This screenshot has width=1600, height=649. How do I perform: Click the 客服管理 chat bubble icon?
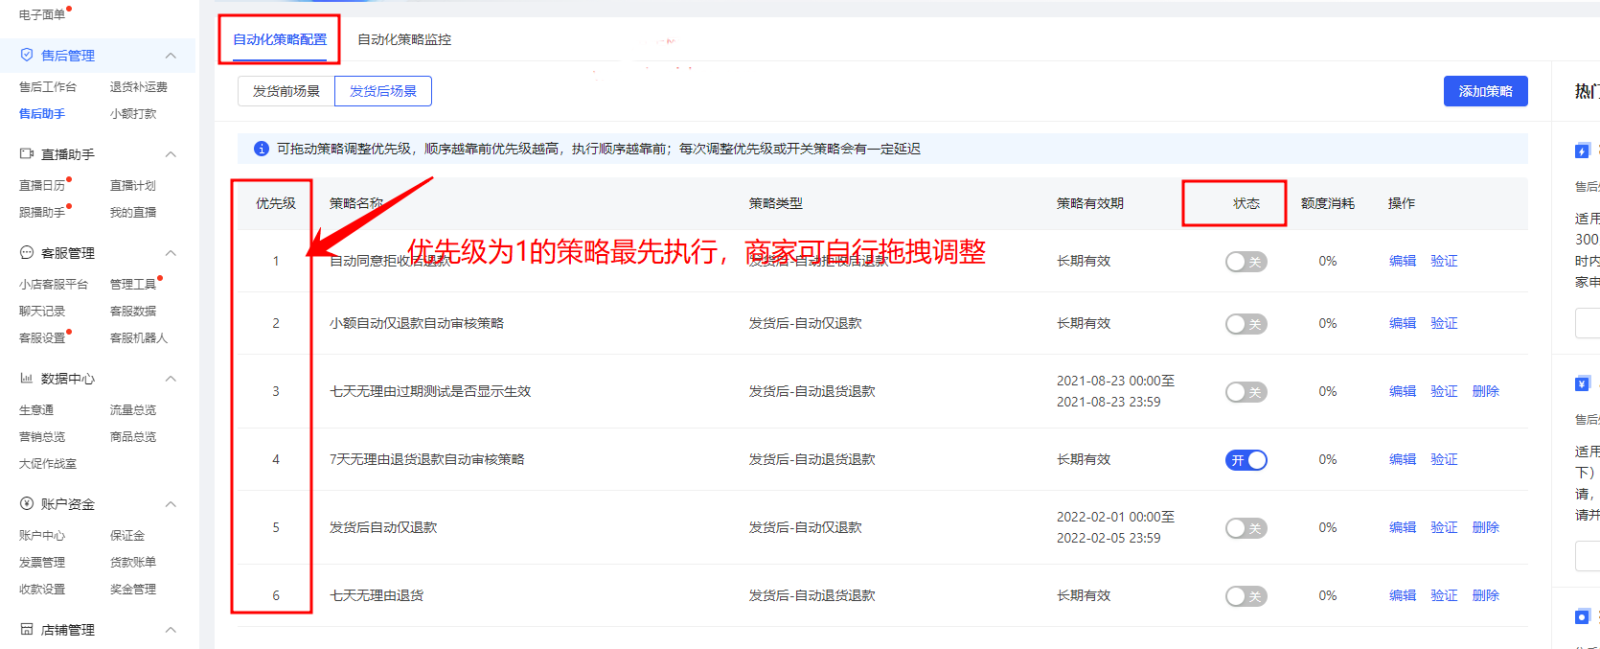[x=27, y=253]
